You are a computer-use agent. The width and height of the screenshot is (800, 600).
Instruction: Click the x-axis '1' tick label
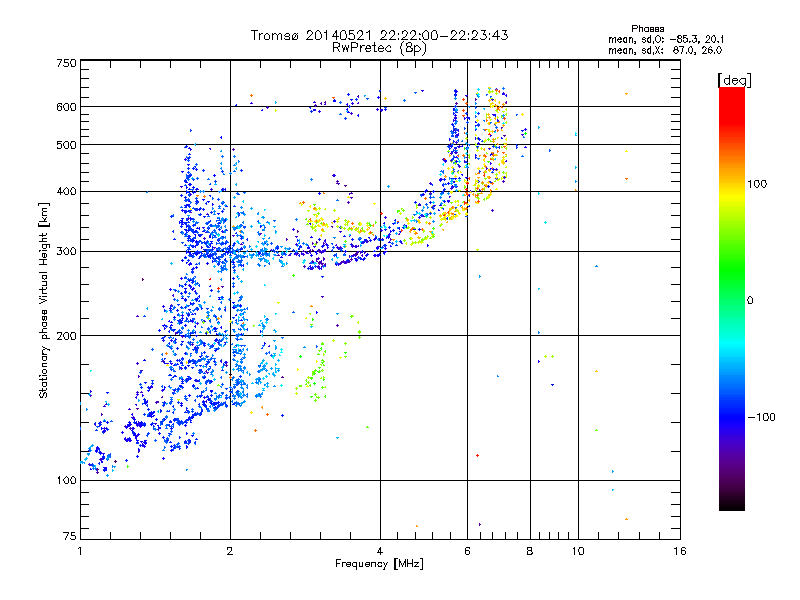coord(80,551)
